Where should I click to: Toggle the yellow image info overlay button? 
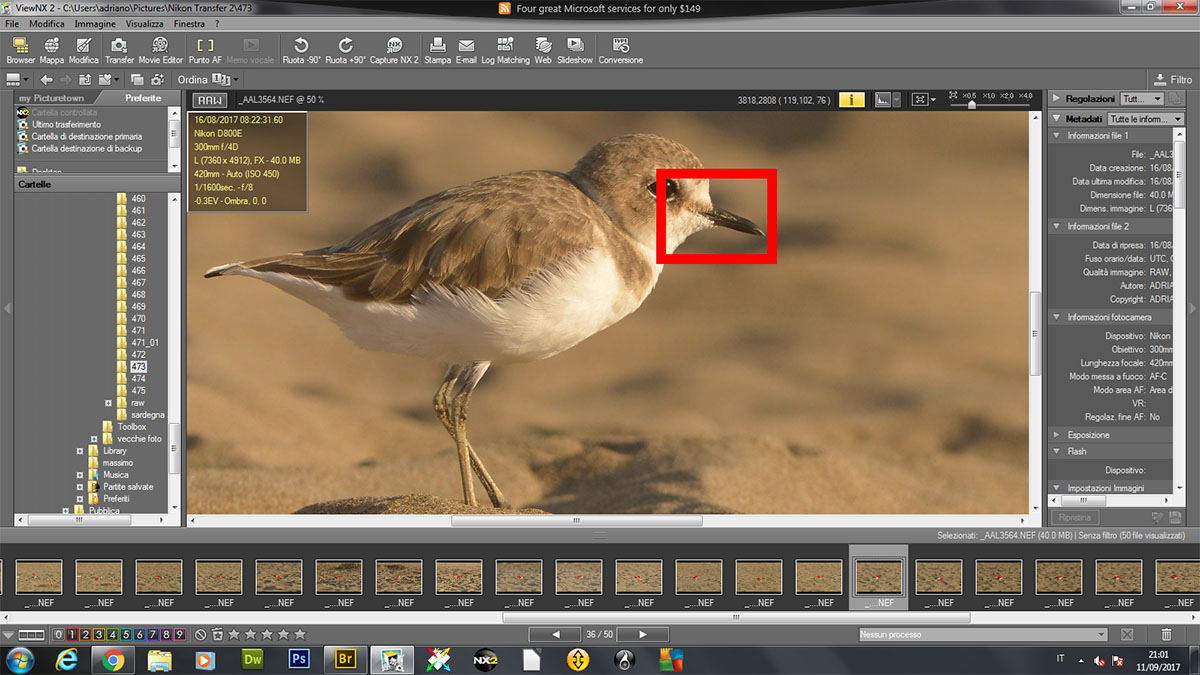pos(851,99)
